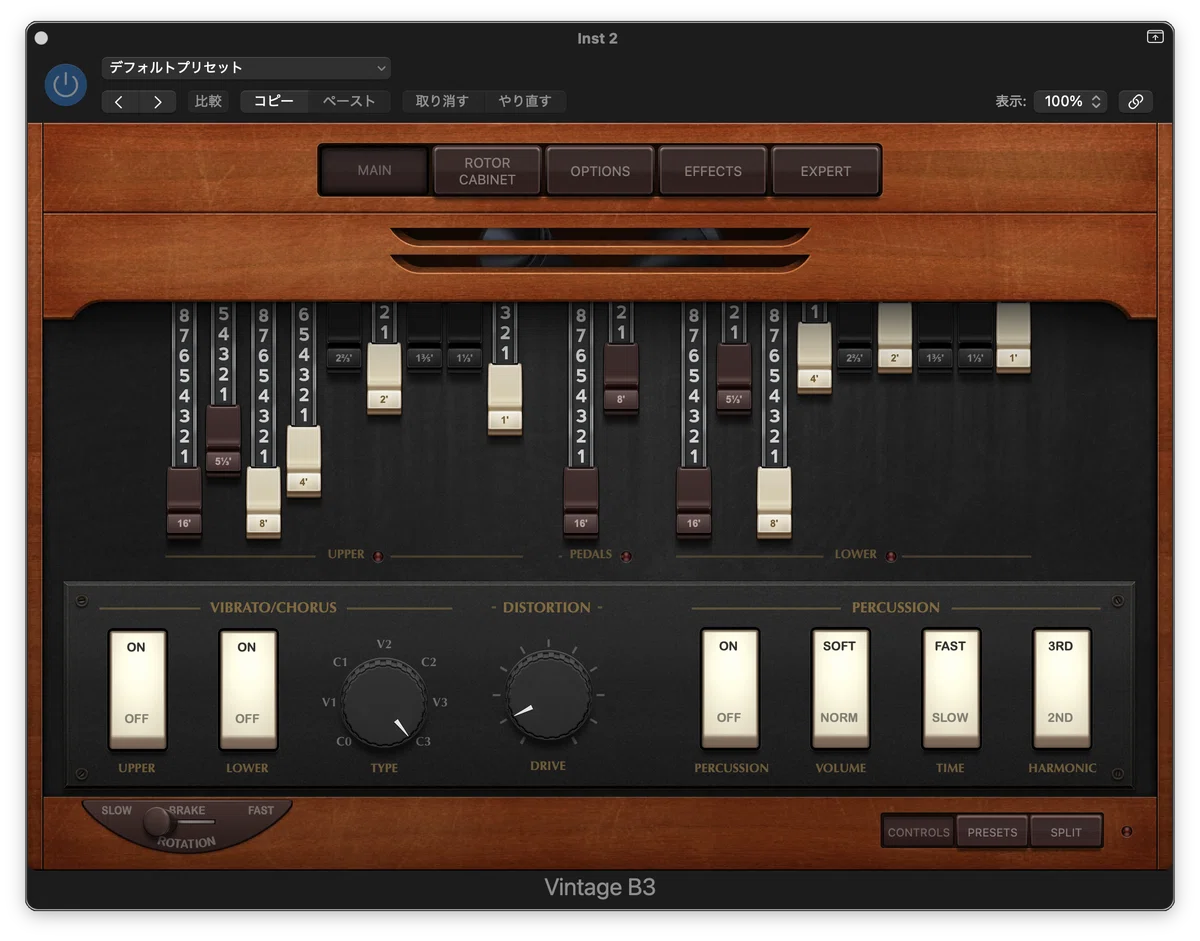The image size is (1200, 941).
Task: Click the Upper 2' drawbar handle
Action: point(384,378)
